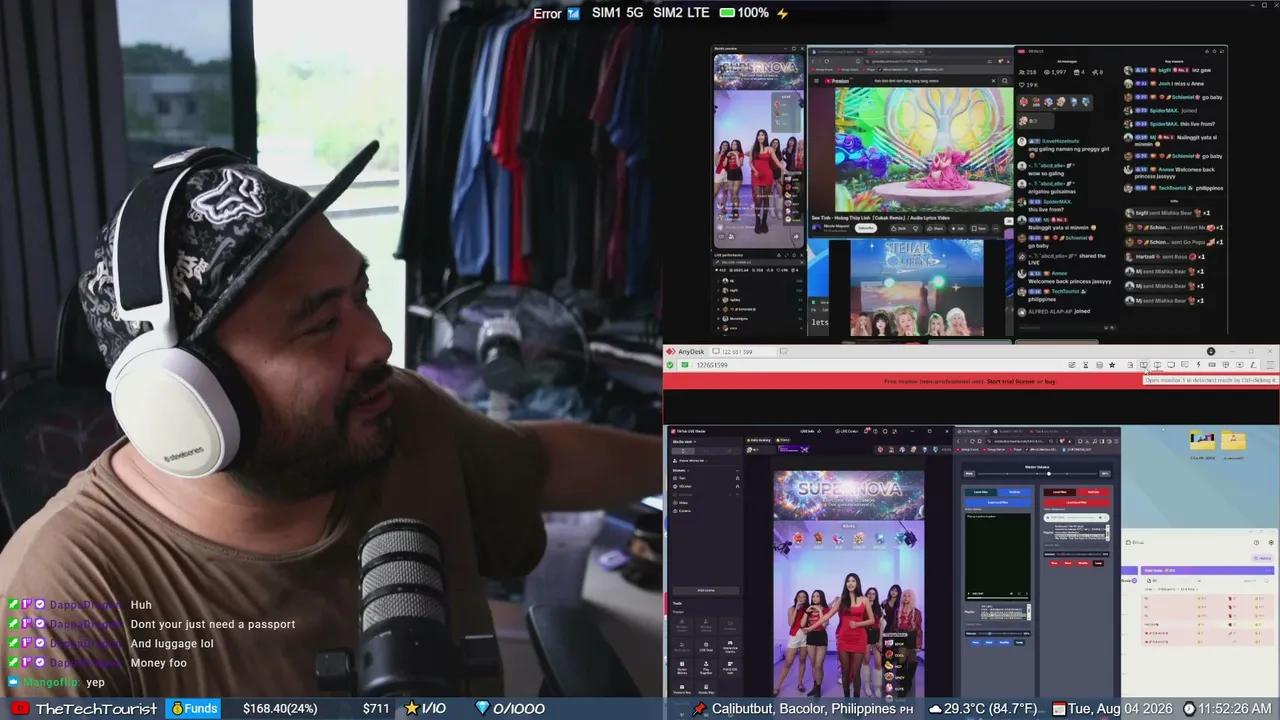The width and height of the screenshot is (1280, 720).
Task: Click Add scene in TikTok LIVE Studio
Action: tap(706, 590)
